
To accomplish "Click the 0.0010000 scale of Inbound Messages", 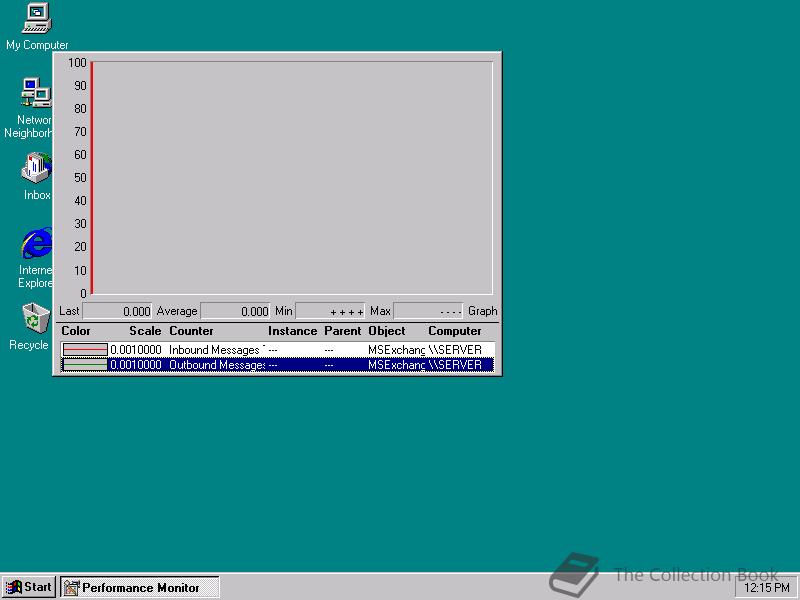I will (136, 349).
